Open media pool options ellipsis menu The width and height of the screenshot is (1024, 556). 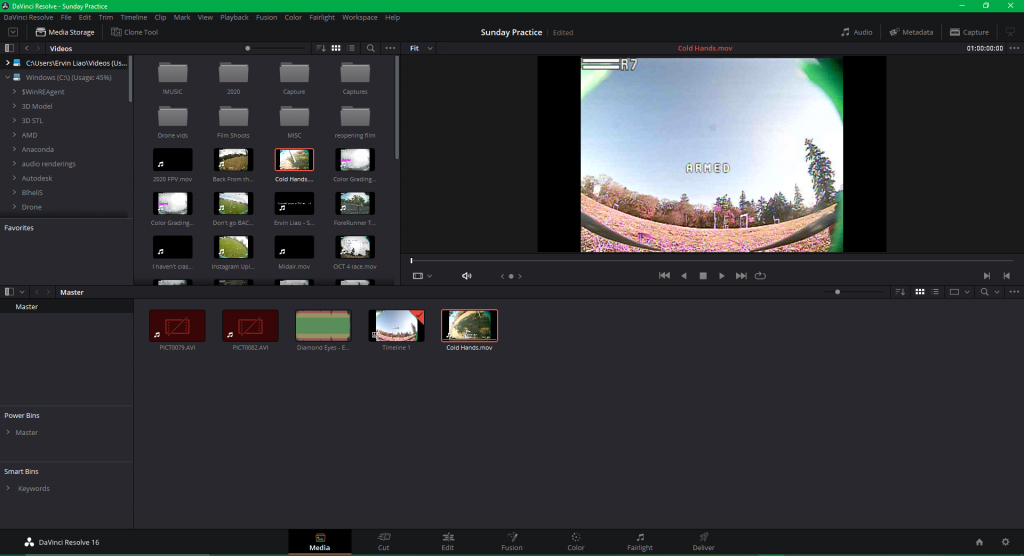[1014, 292]
